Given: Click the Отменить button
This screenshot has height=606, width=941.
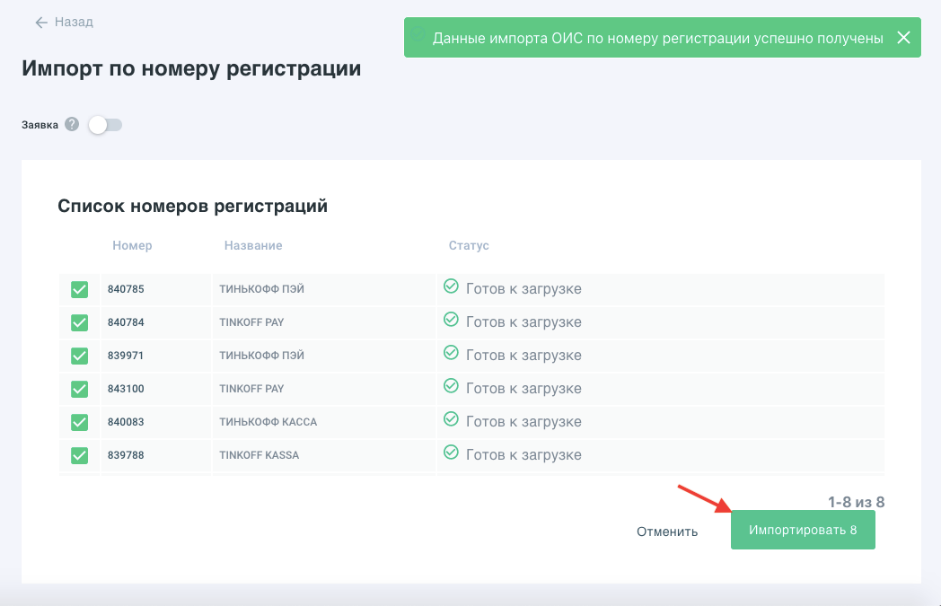Looking at the screenshot, I should 667,531.
